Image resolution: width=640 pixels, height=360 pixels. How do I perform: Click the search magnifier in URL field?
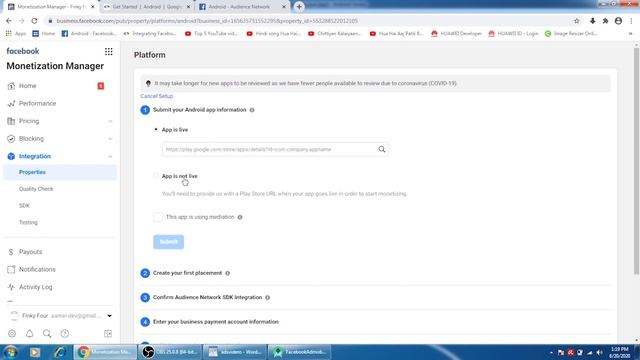tap(382, 149)
